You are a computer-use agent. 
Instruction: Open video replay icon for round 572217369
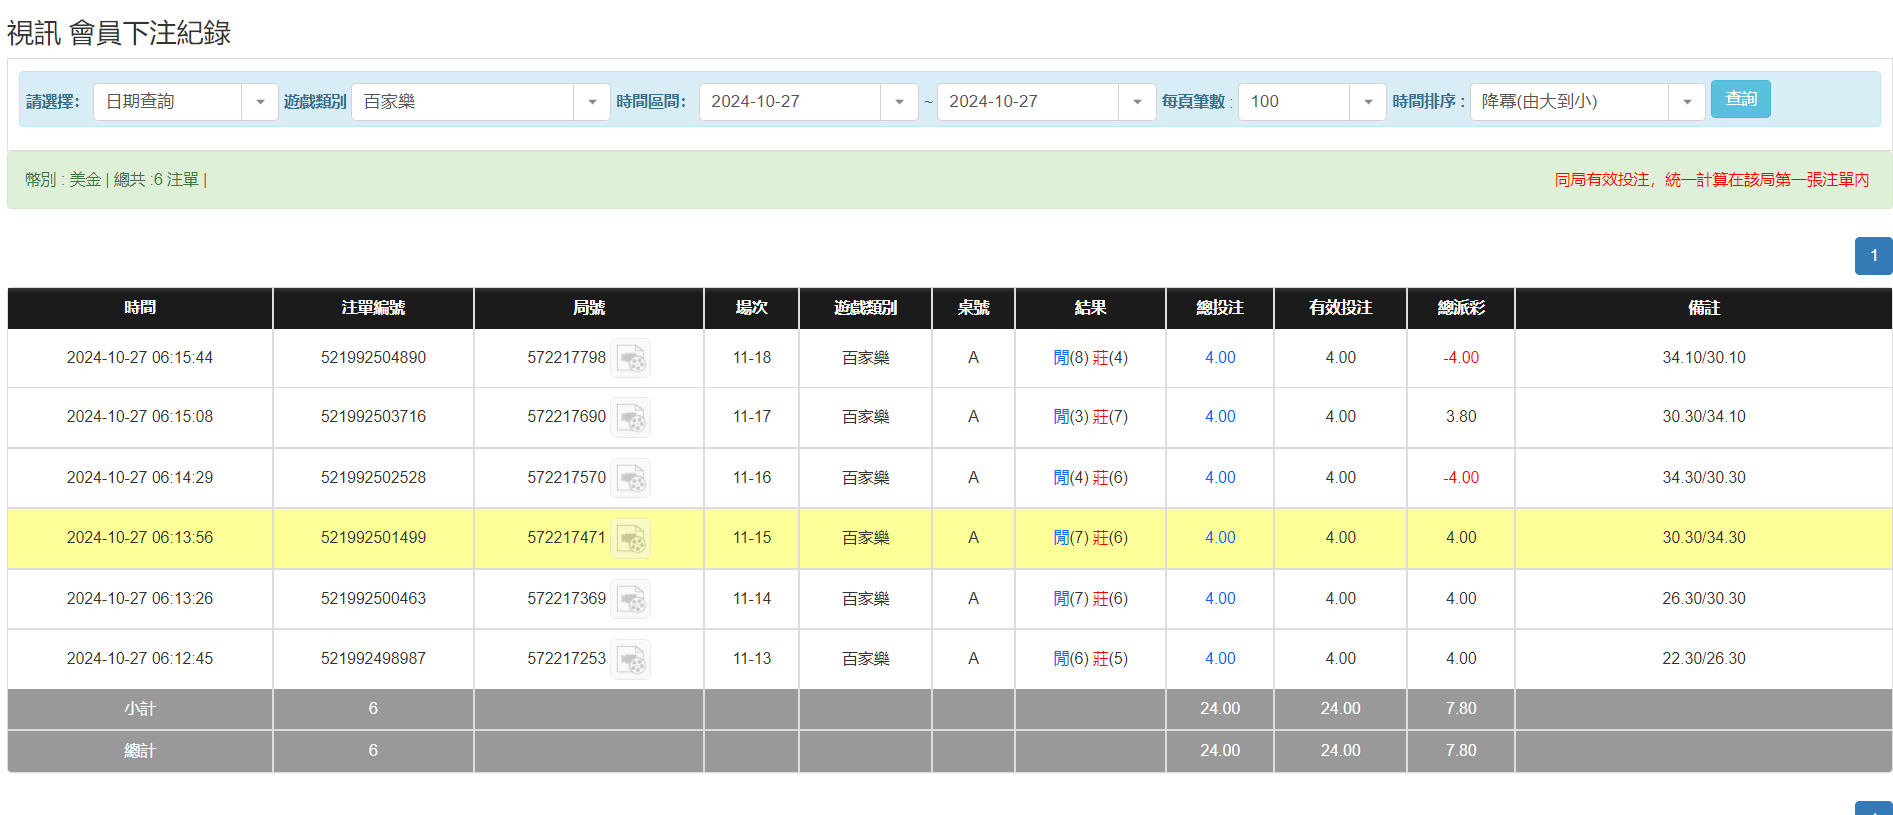(631, 599)
